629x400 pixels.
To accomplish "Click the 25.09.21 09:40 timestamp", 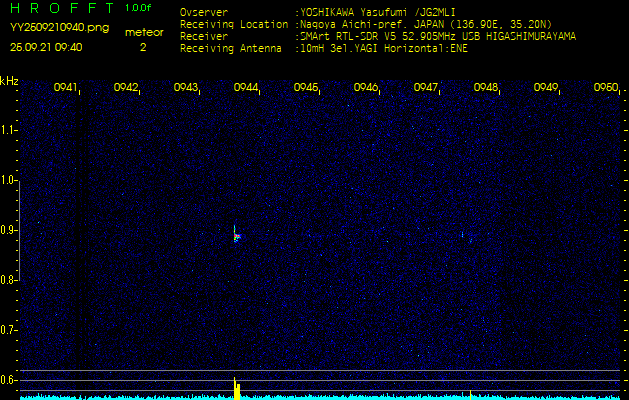I will coord(46,47).
